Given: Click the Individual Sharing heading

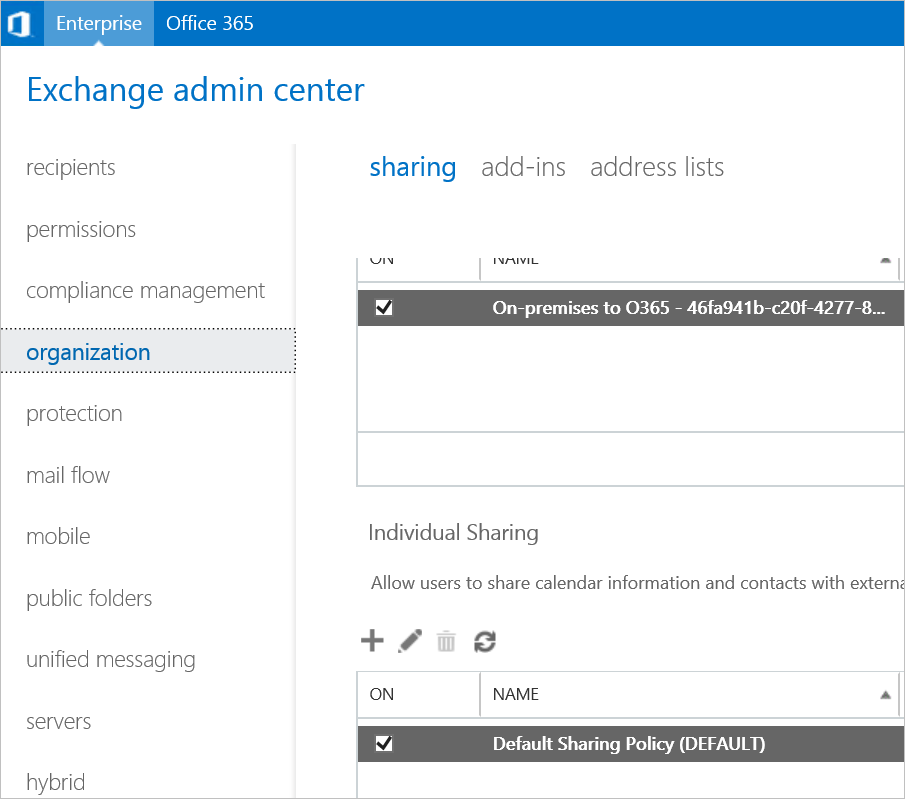Looking at the screenshot, I should tap(453, 532).
